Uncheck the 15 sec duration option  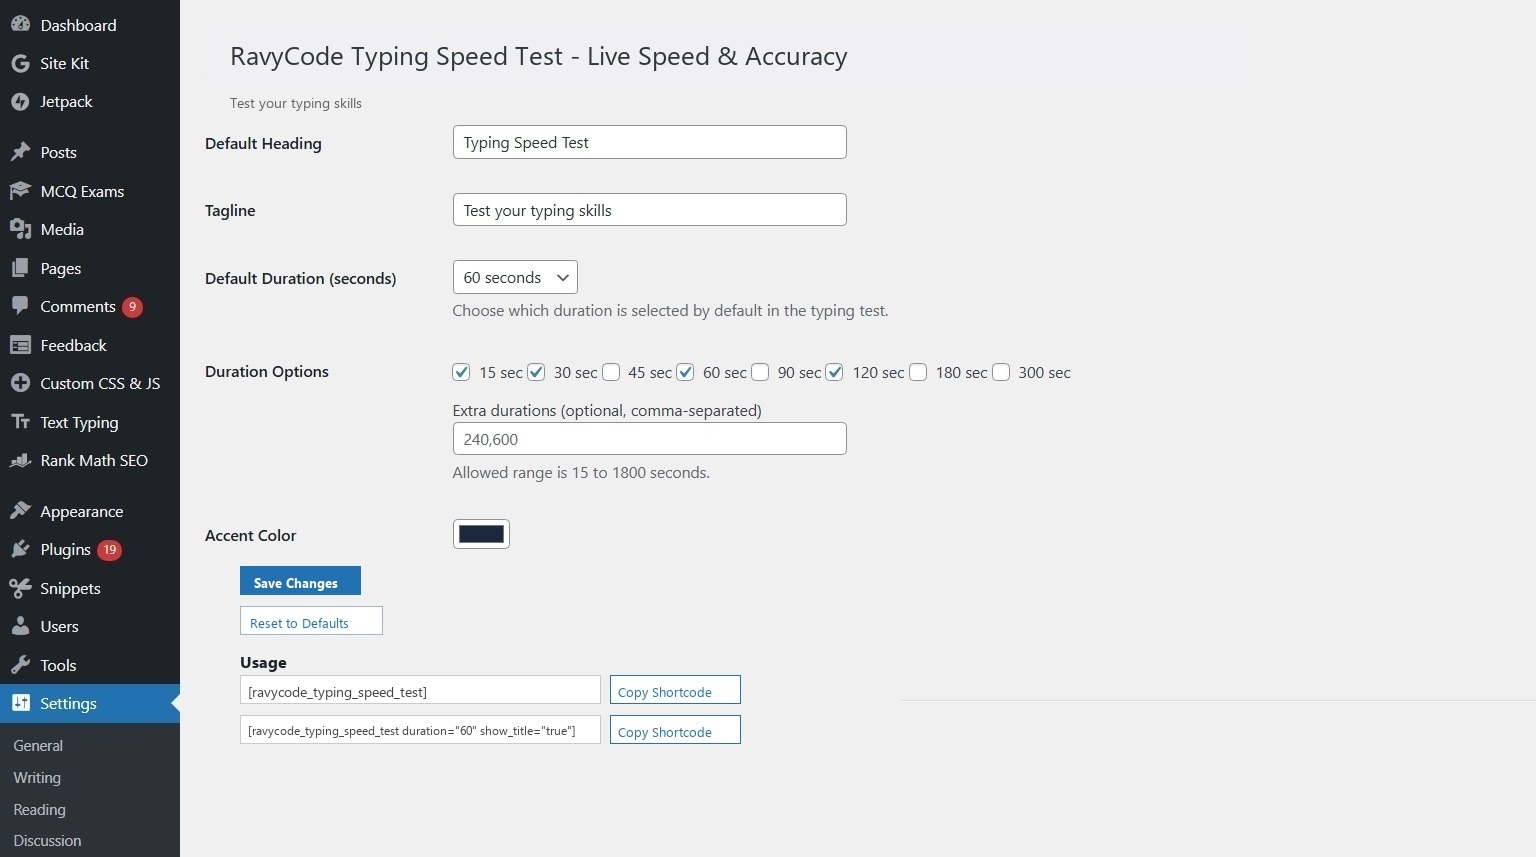[461, 372]
